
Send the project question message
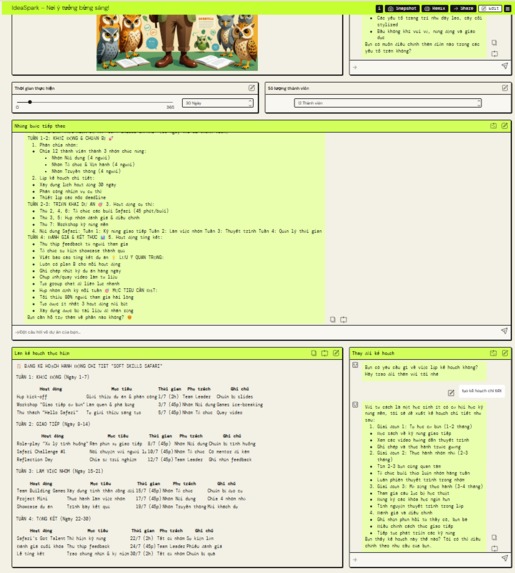point(504,331)
